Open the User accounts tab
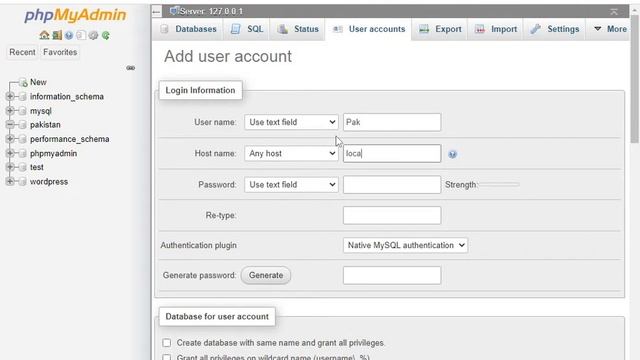This screenshot has width=640, height=360. [x=369, y=29]
